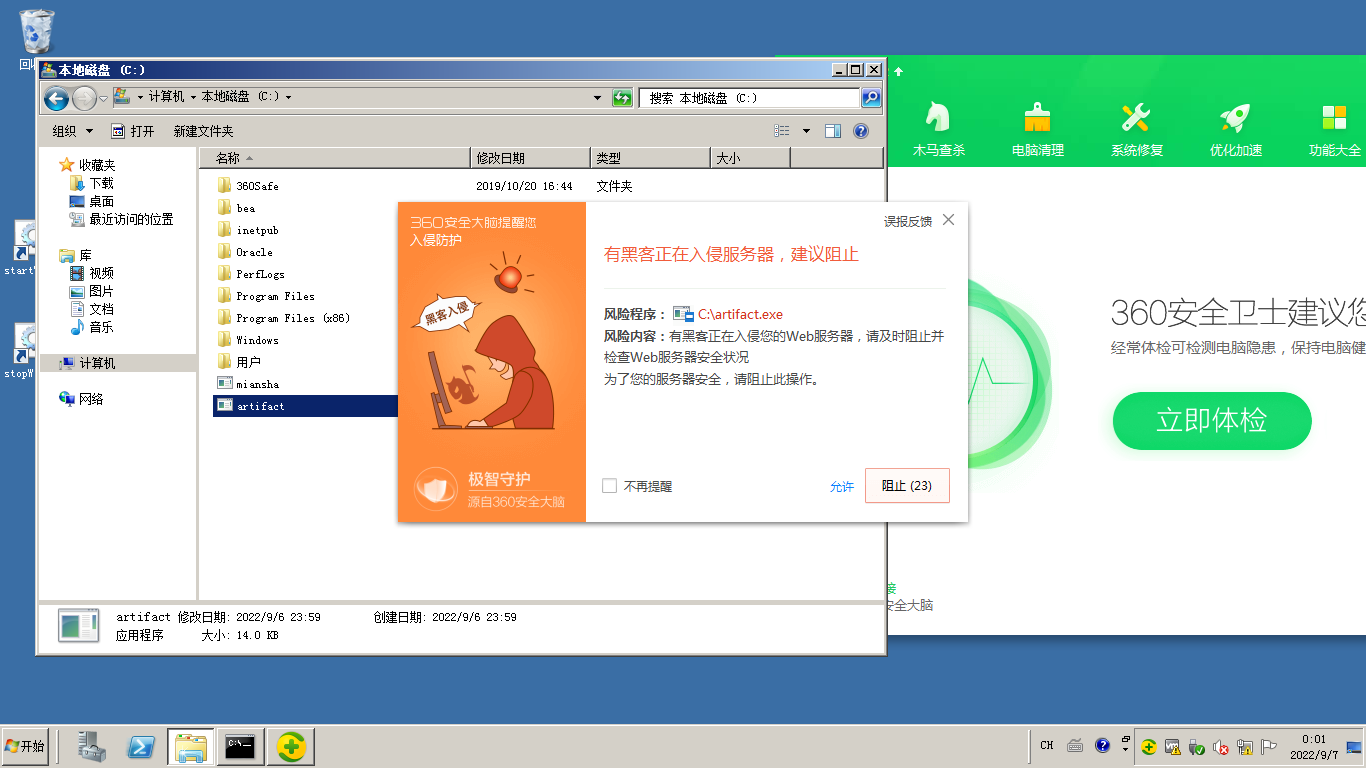Click the Explorer help icon
Screen dimensions: 1366x768
(860, 131)
